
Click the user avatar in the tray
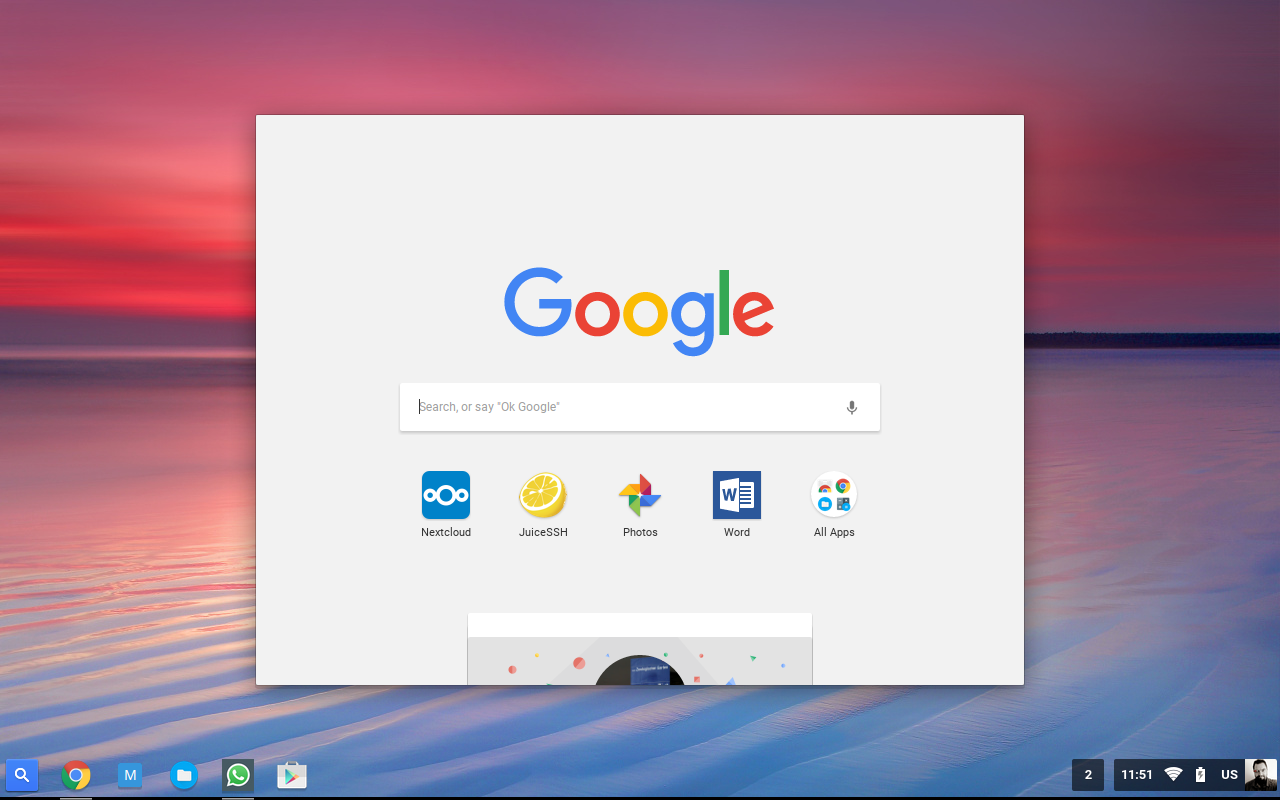point(1261,775)
